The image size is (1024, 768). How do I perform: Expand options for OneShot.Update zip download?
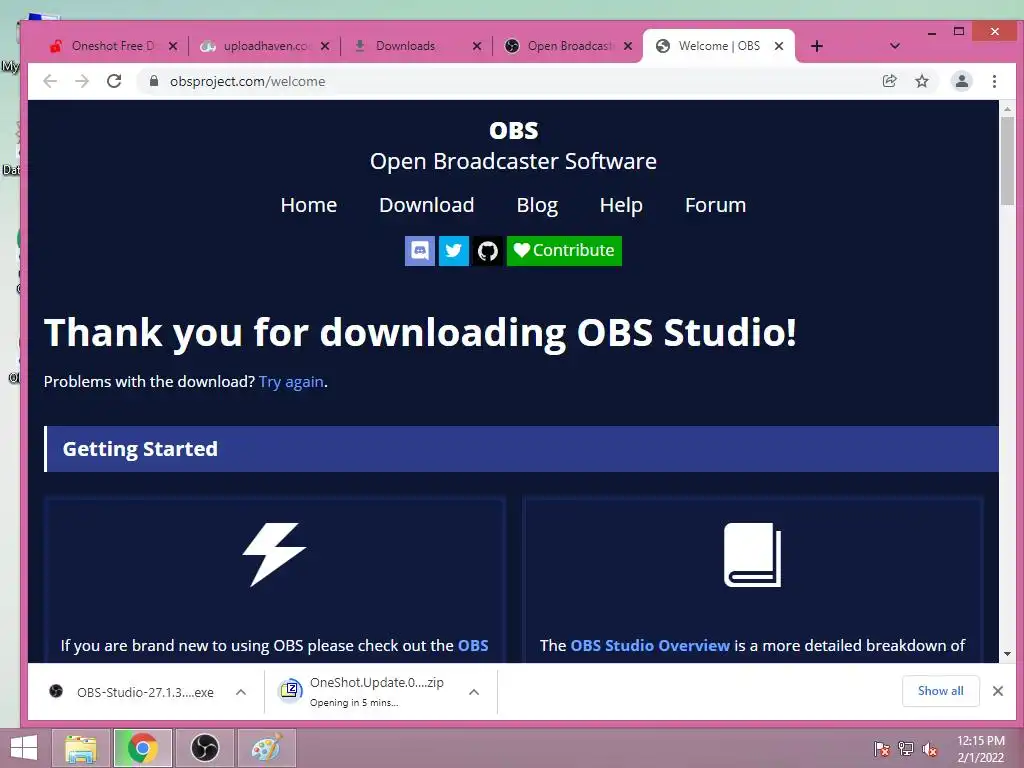tap(474, 692)
